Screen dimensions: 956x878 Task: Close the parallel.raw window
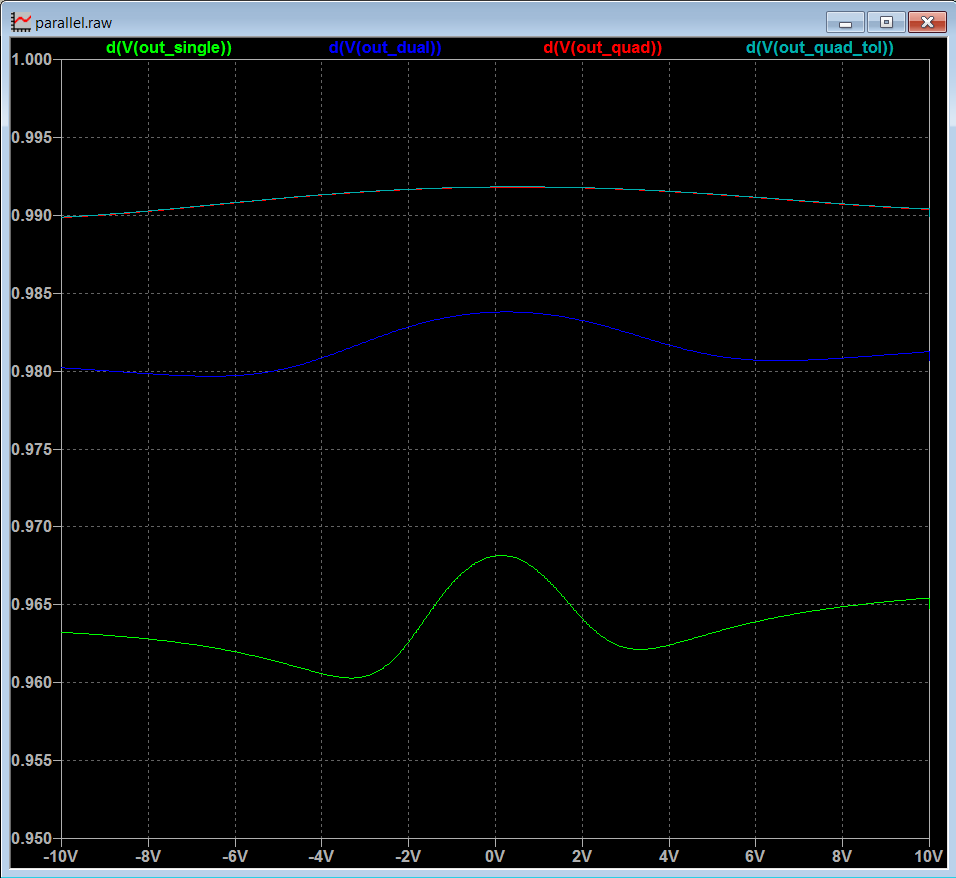(x=927, y=23)
